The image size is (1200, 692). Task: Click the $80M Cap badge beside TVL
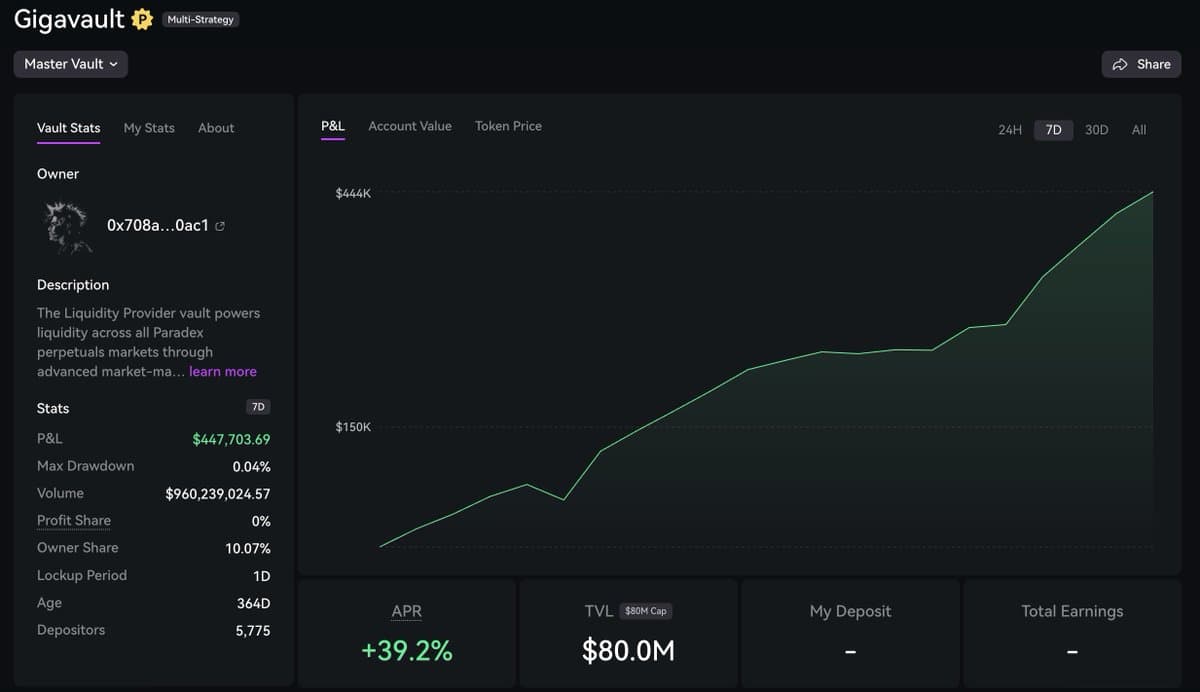[x=645, y=611]
